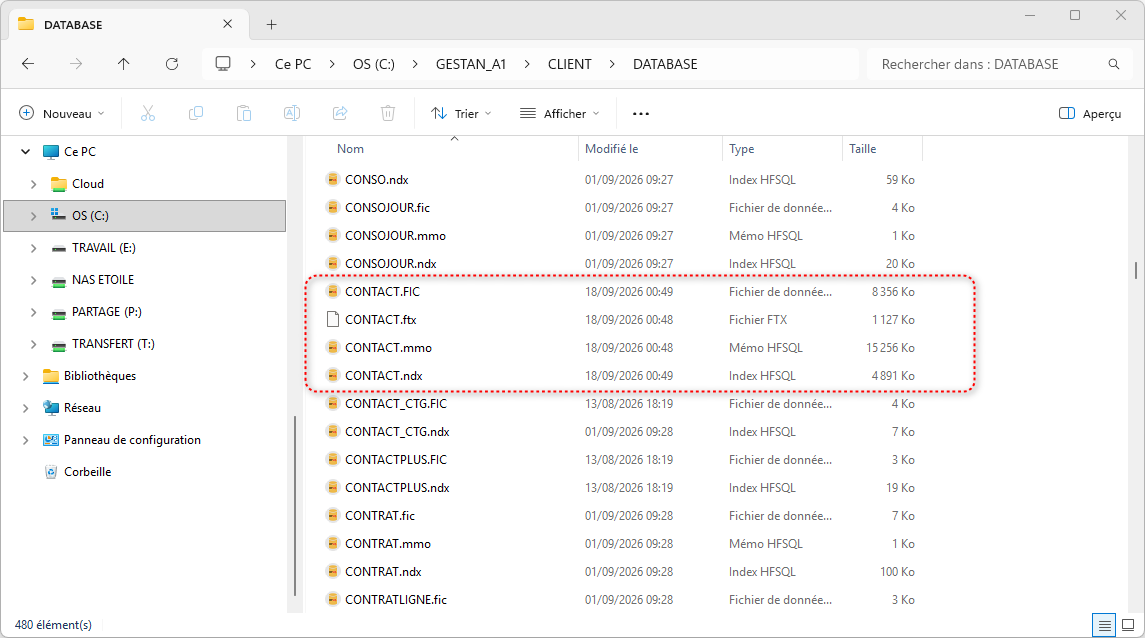The width and height of the screenshot is (1145, 638).
Task: Click the Rename icon in toolbar
Action: coord(291,113)
